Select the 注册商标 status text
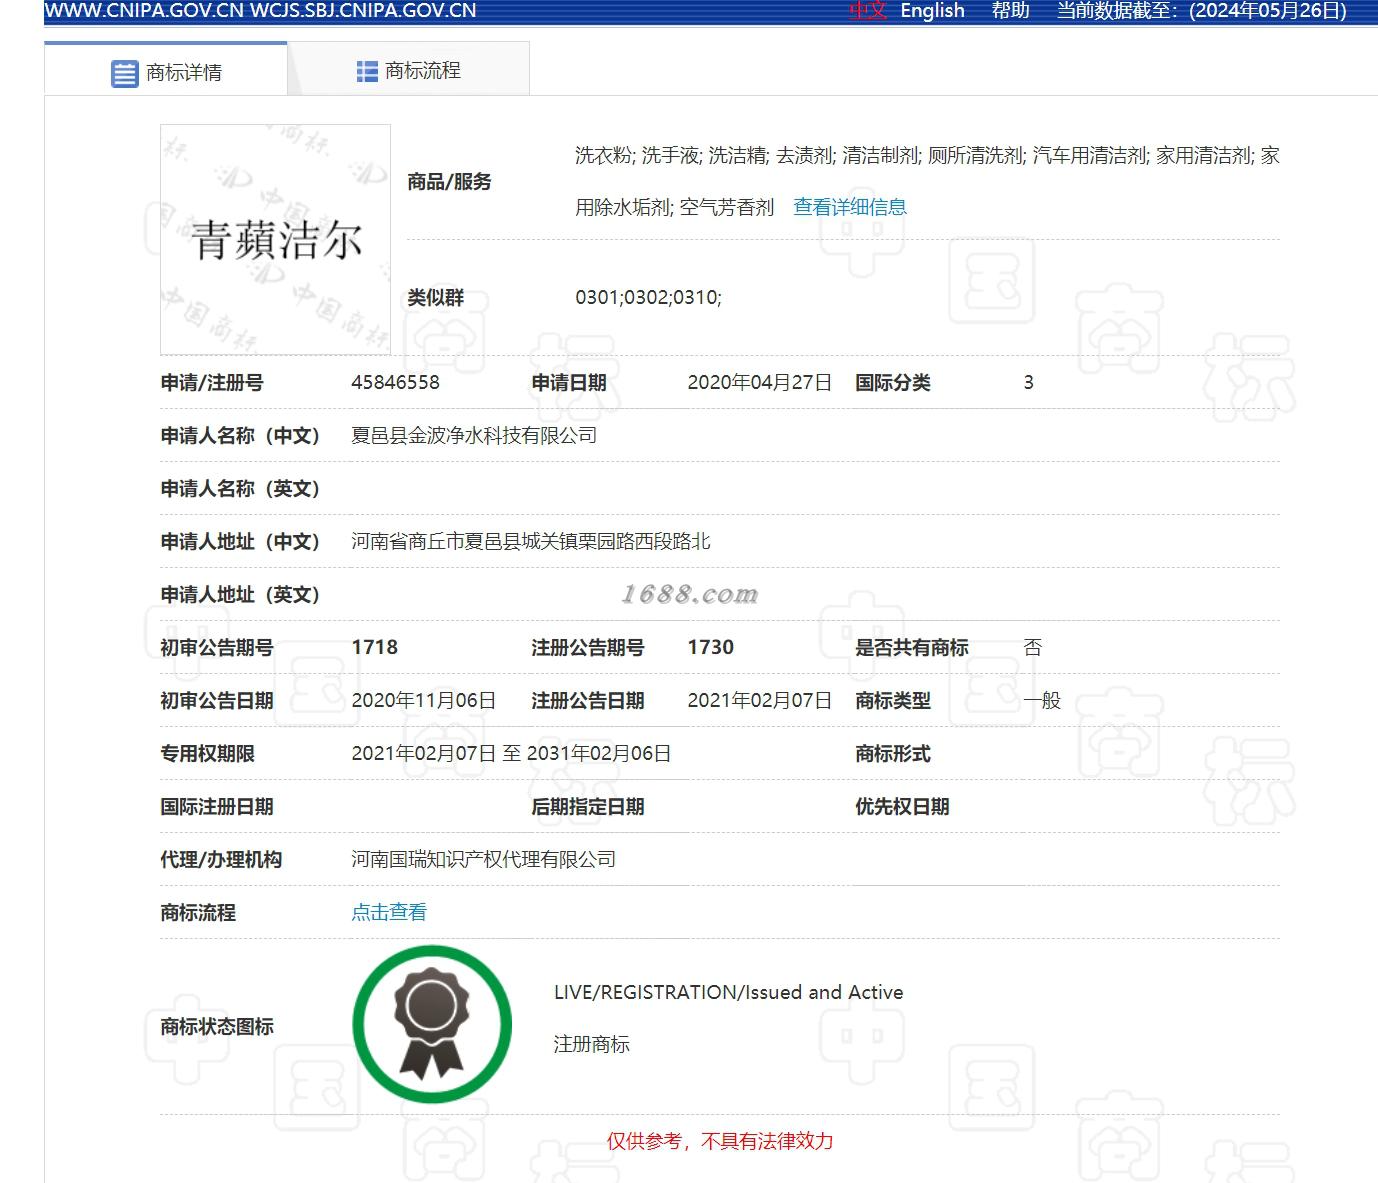 (592, 1044)
